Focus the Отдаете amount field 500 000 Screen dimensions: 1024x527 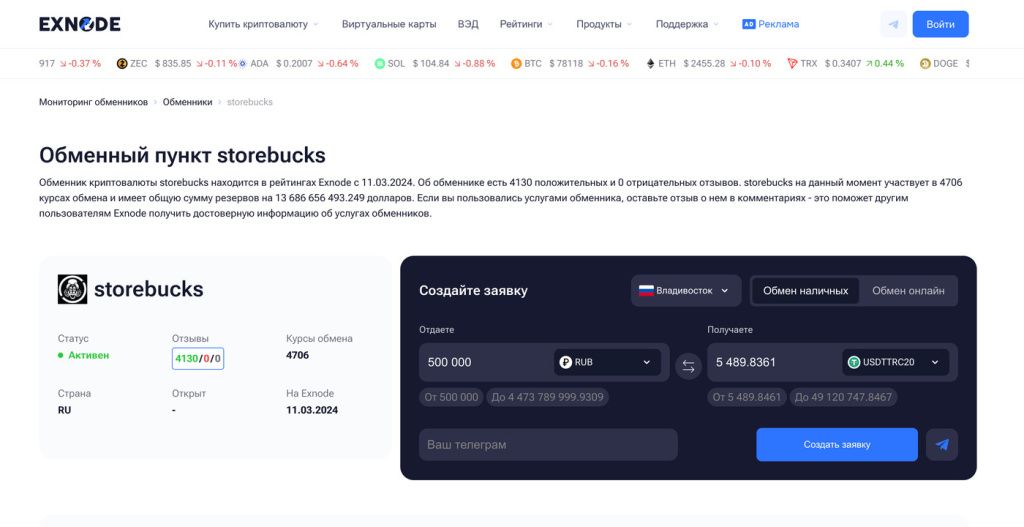tap(487, 362)
